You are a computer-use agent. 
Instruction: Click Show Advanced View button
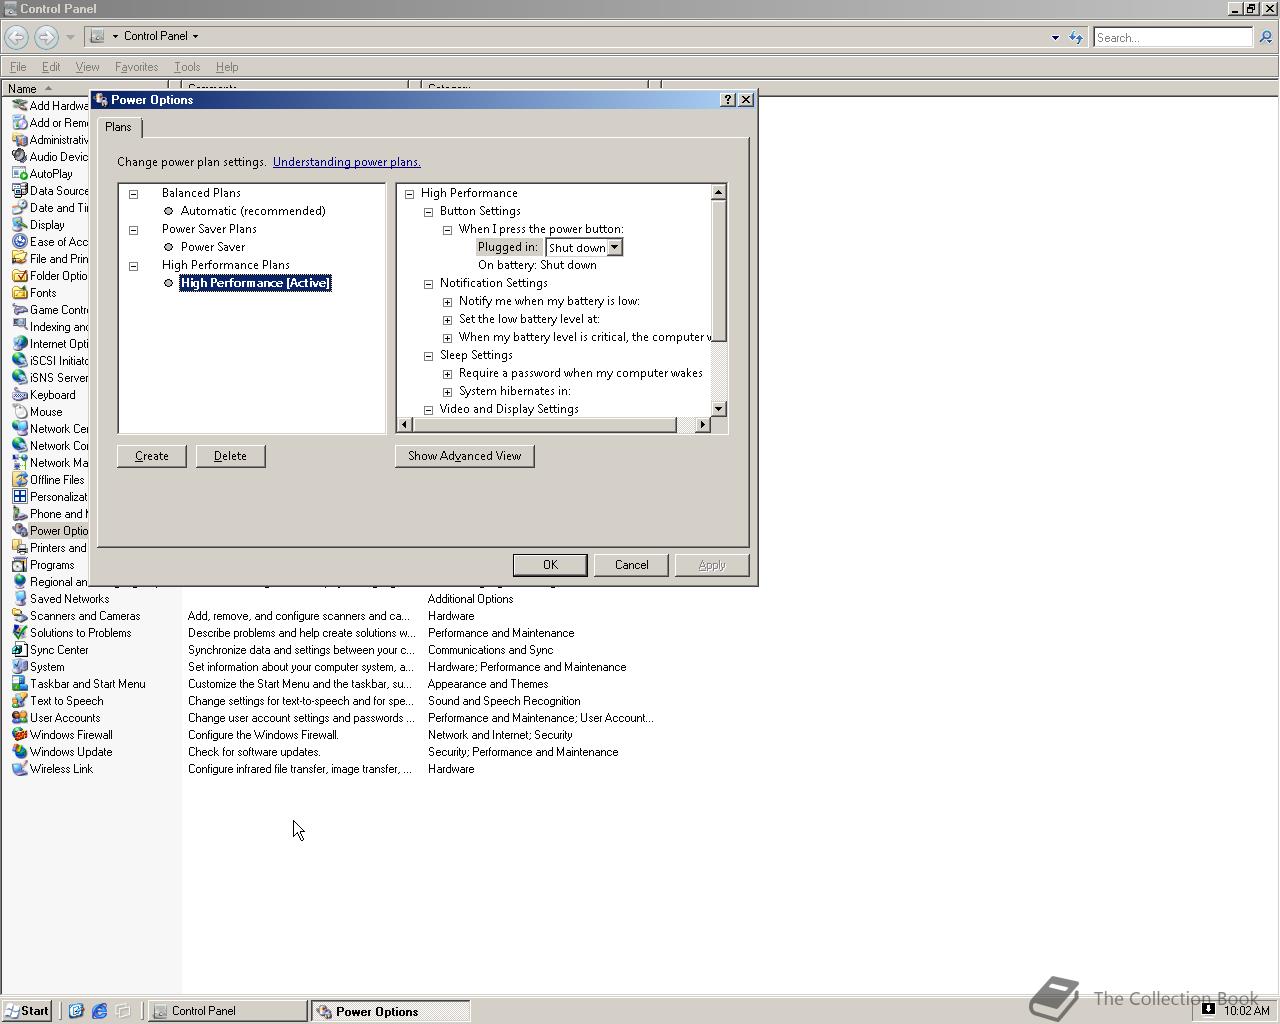[464, 456]
